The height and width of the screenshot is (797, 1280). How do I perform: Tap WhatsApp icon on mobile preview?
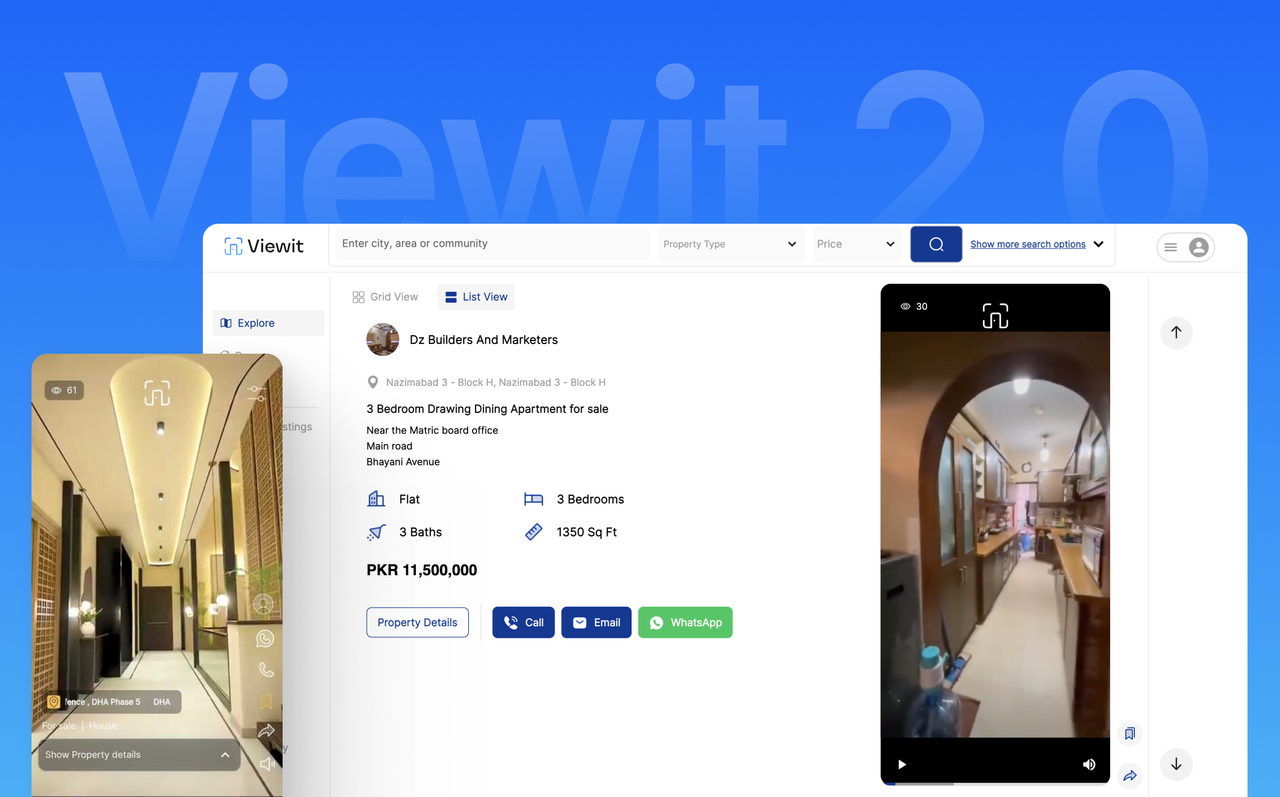[265, 638]
